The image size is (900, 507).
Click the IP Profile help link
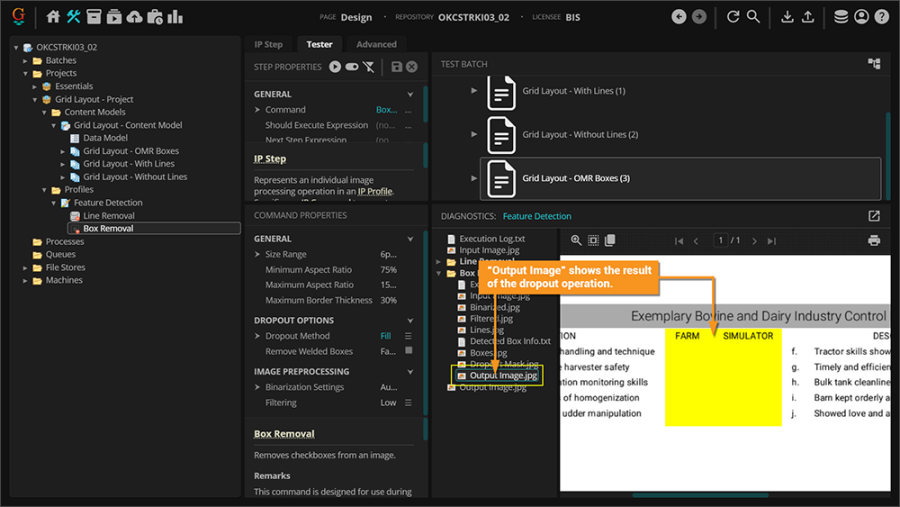point(375,191)
